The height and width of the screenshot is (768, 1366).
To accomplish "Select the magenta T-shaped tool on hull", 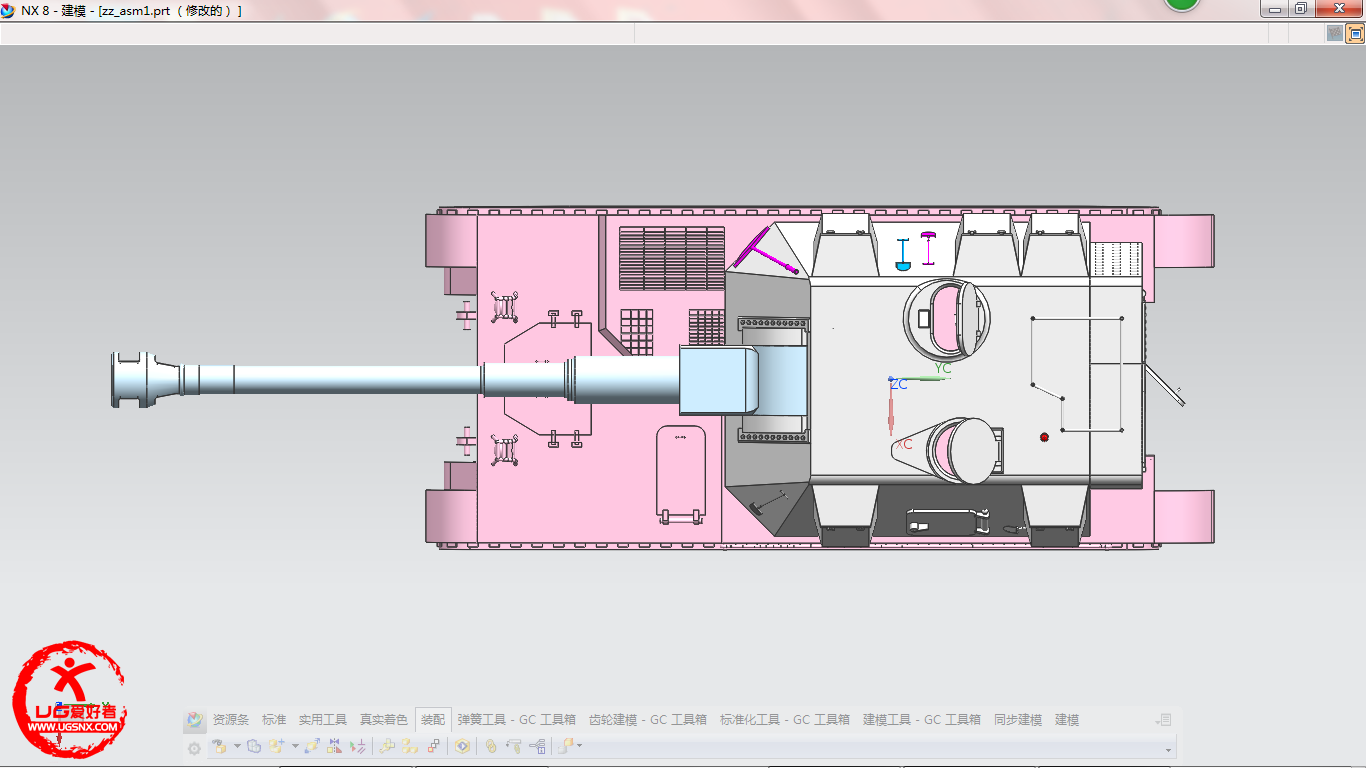I will coord(766,250).
